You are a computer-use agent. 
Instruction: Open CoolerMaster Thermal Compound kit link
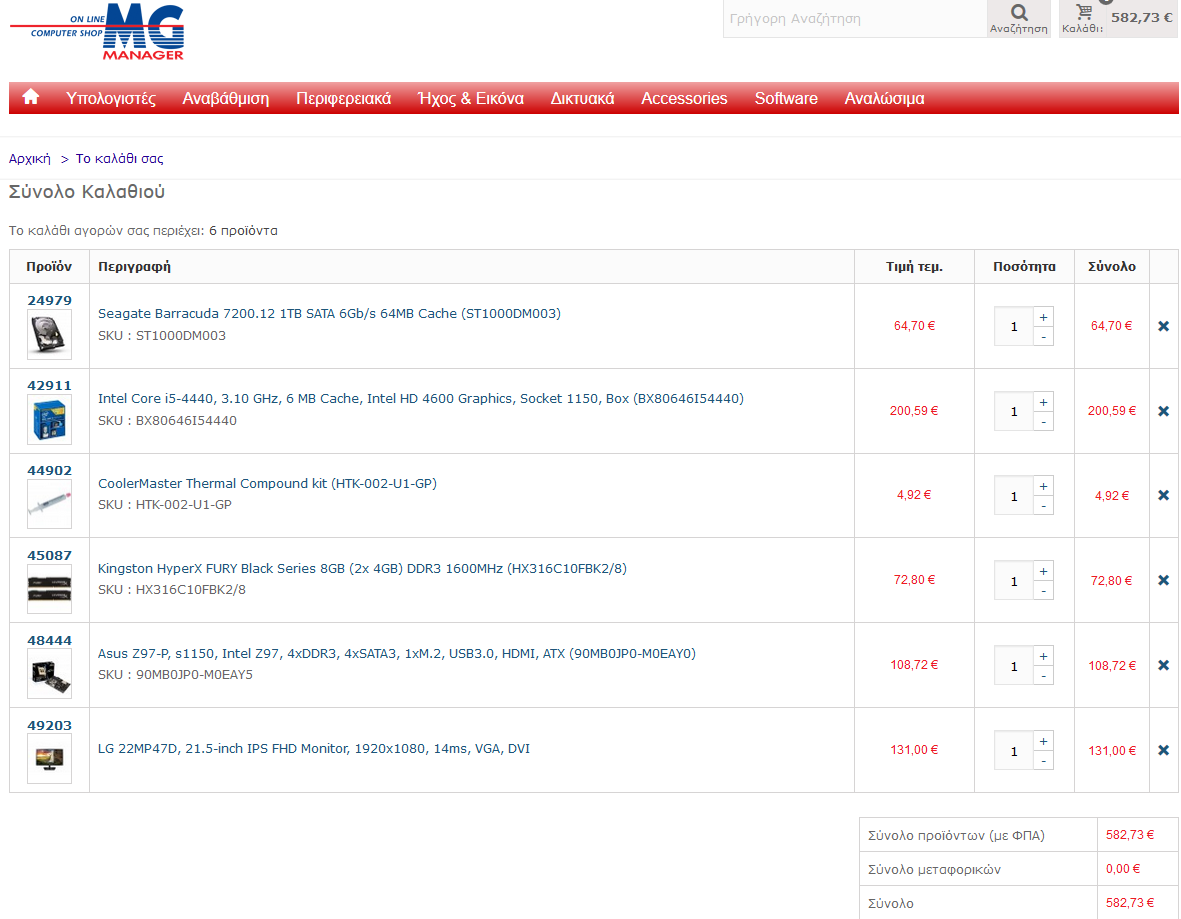coord(267,484)
